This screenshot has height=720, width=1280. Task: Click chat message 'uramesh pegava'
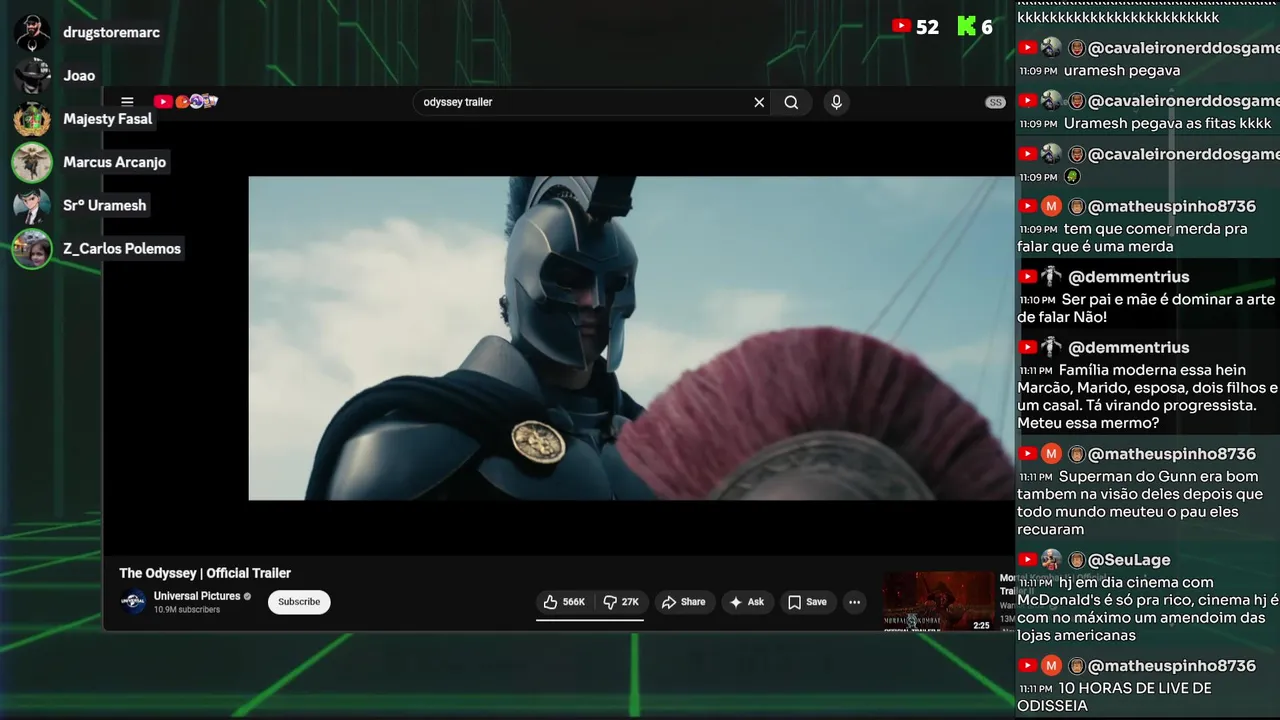(x=1122, y=71)
